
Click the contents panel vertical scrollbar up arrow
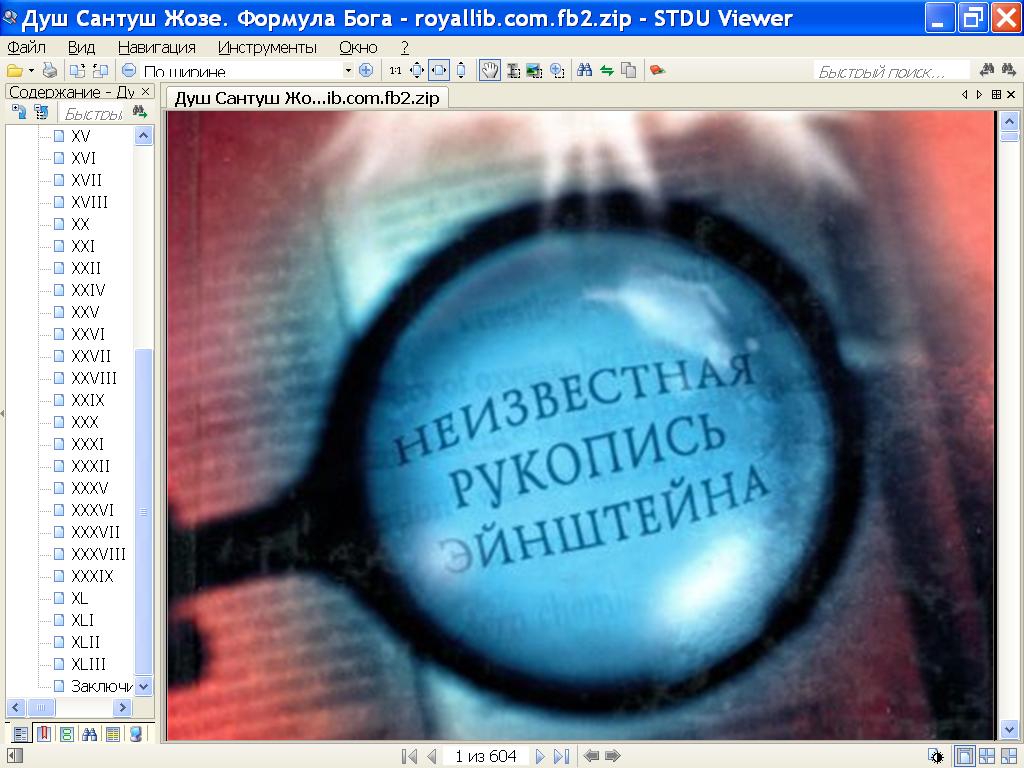tap(144, 136)
